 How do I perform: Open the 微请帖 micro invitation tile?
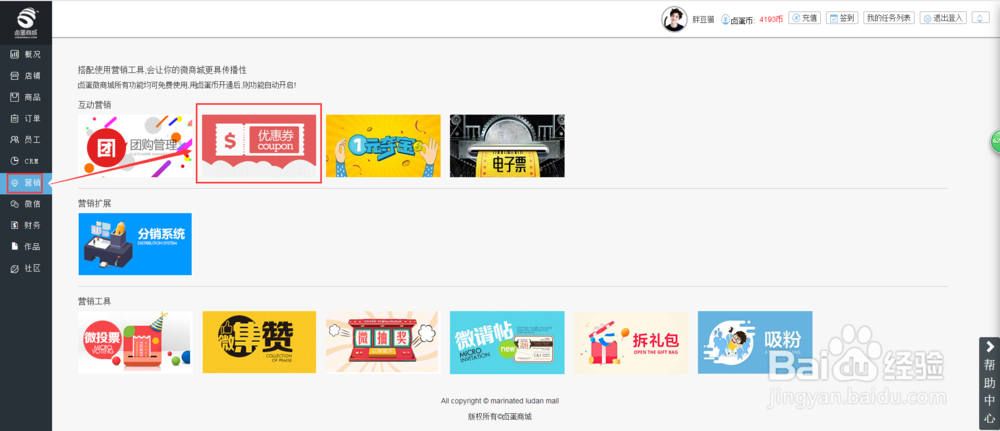[507, 342]
